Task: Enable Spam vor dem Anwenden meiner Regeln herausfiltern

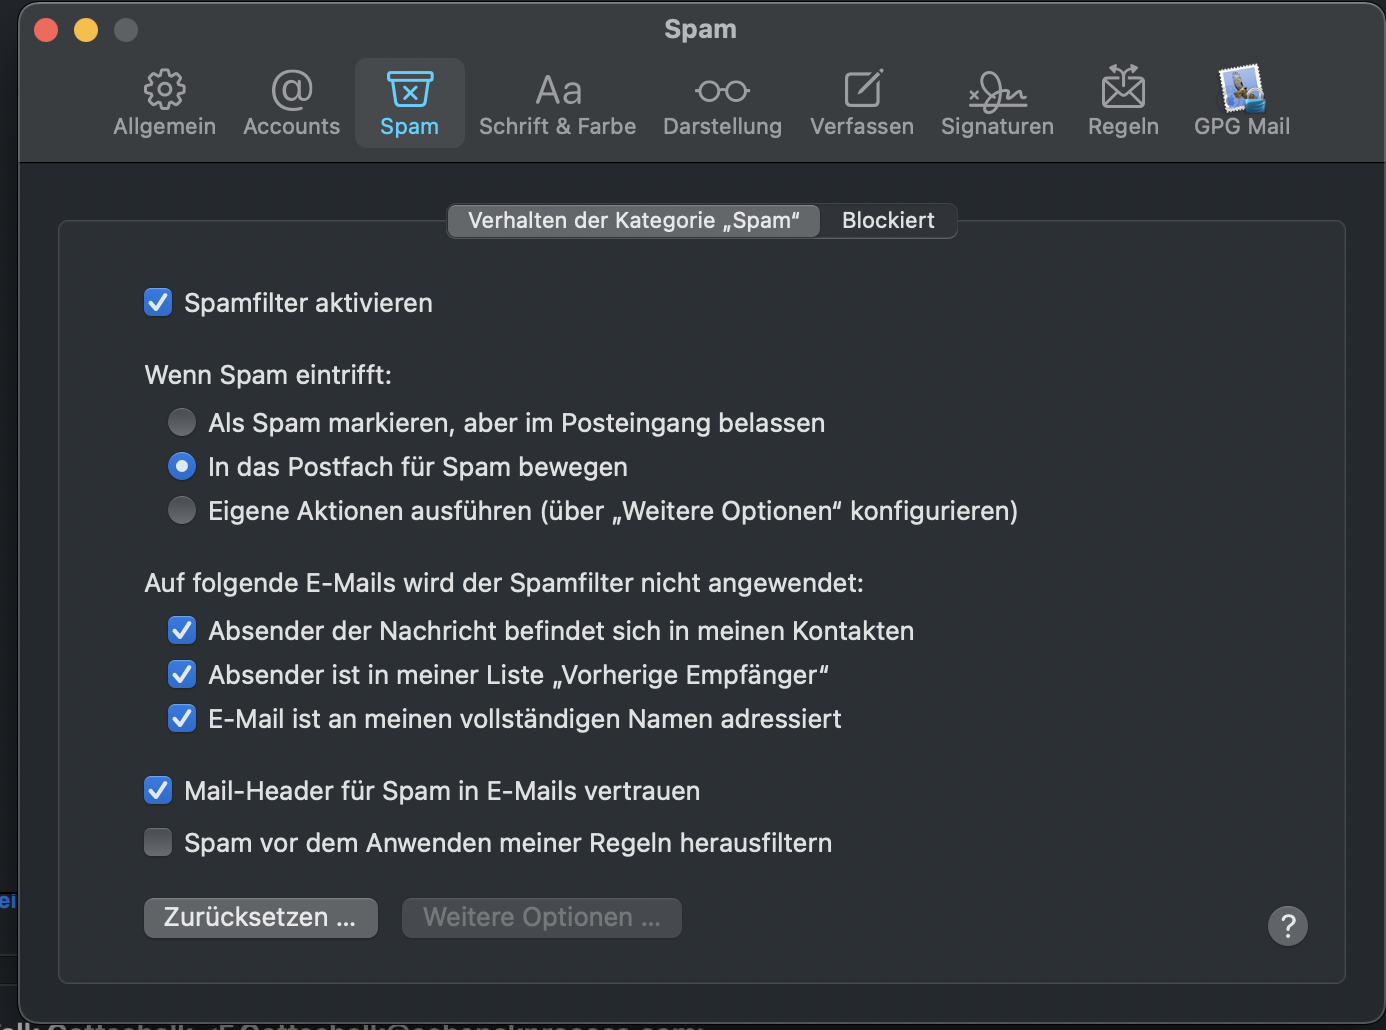Action: pyautogui.click(x=158, y=842)
